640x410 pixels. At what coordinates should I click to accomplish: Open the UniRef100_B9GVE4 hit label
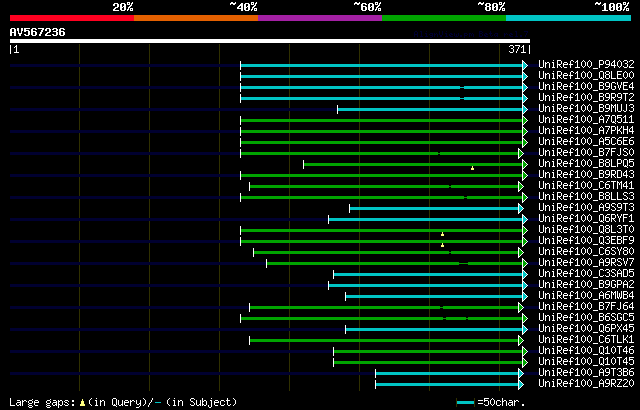586,86
